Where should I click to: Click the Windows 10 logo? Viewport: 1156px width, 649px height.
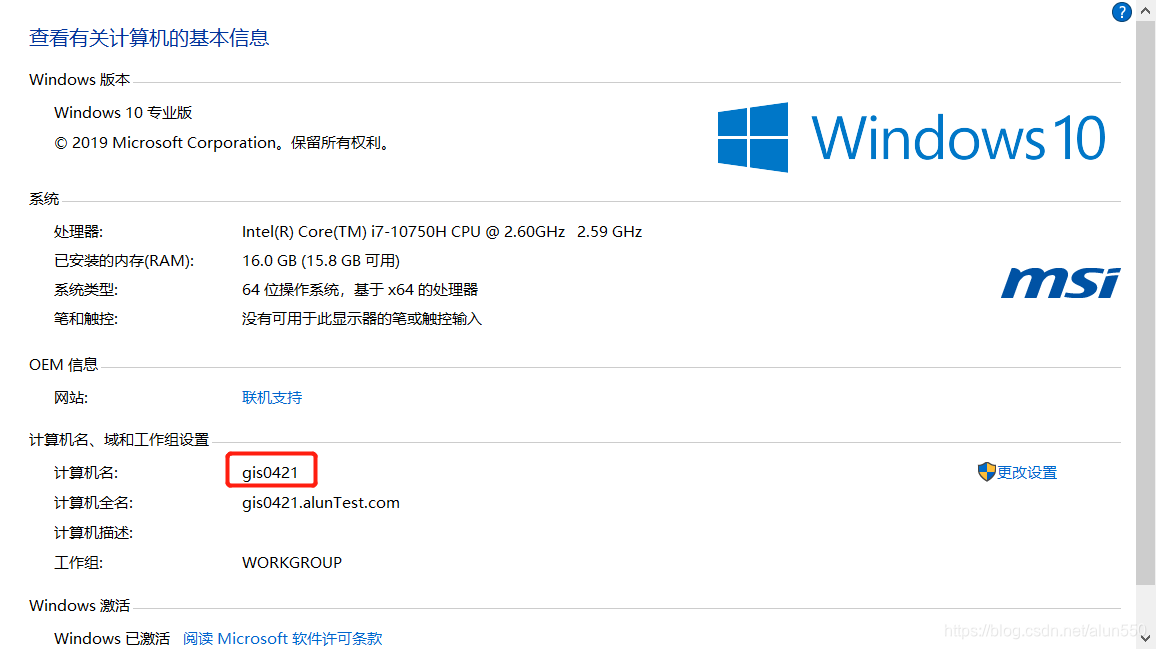912,137
